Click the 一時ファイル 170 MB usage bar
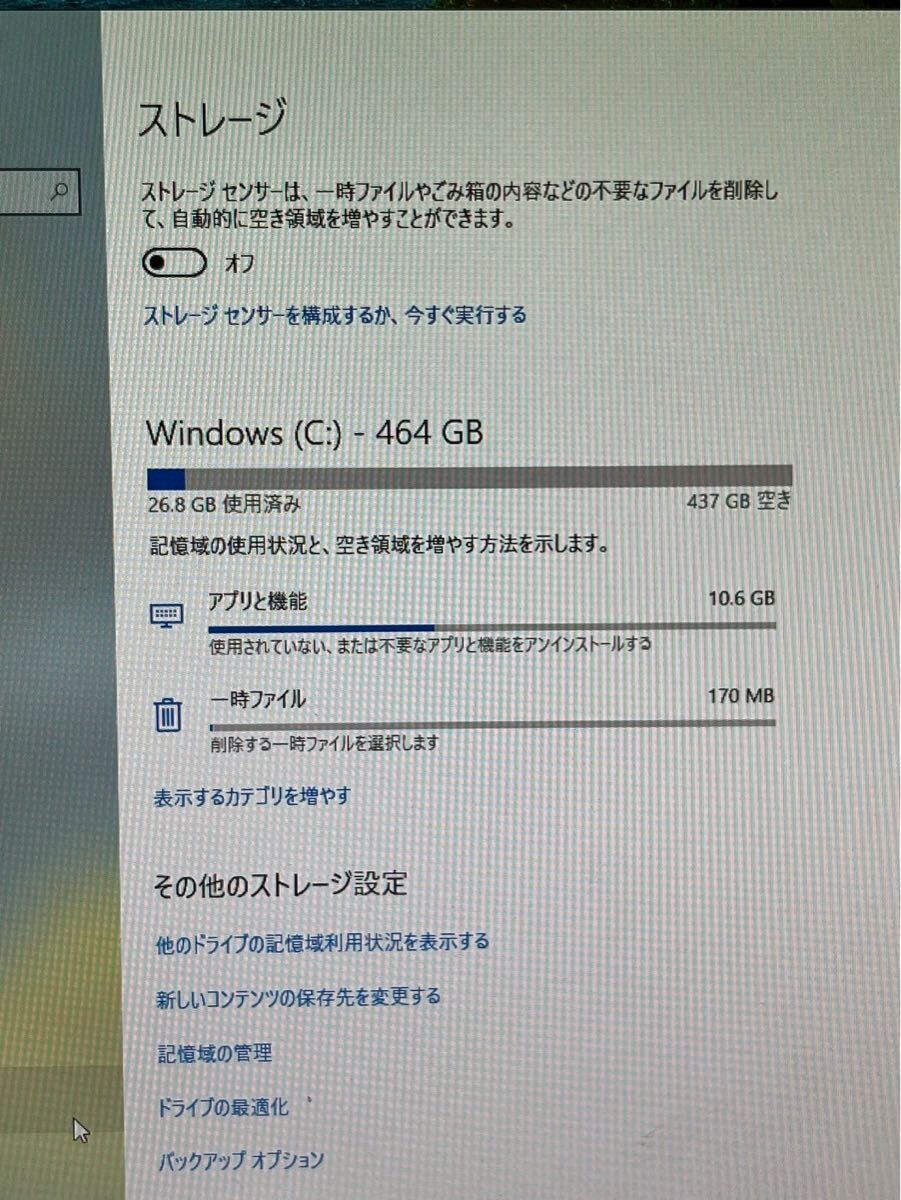901x1200 pixels. tap(492, 724)
